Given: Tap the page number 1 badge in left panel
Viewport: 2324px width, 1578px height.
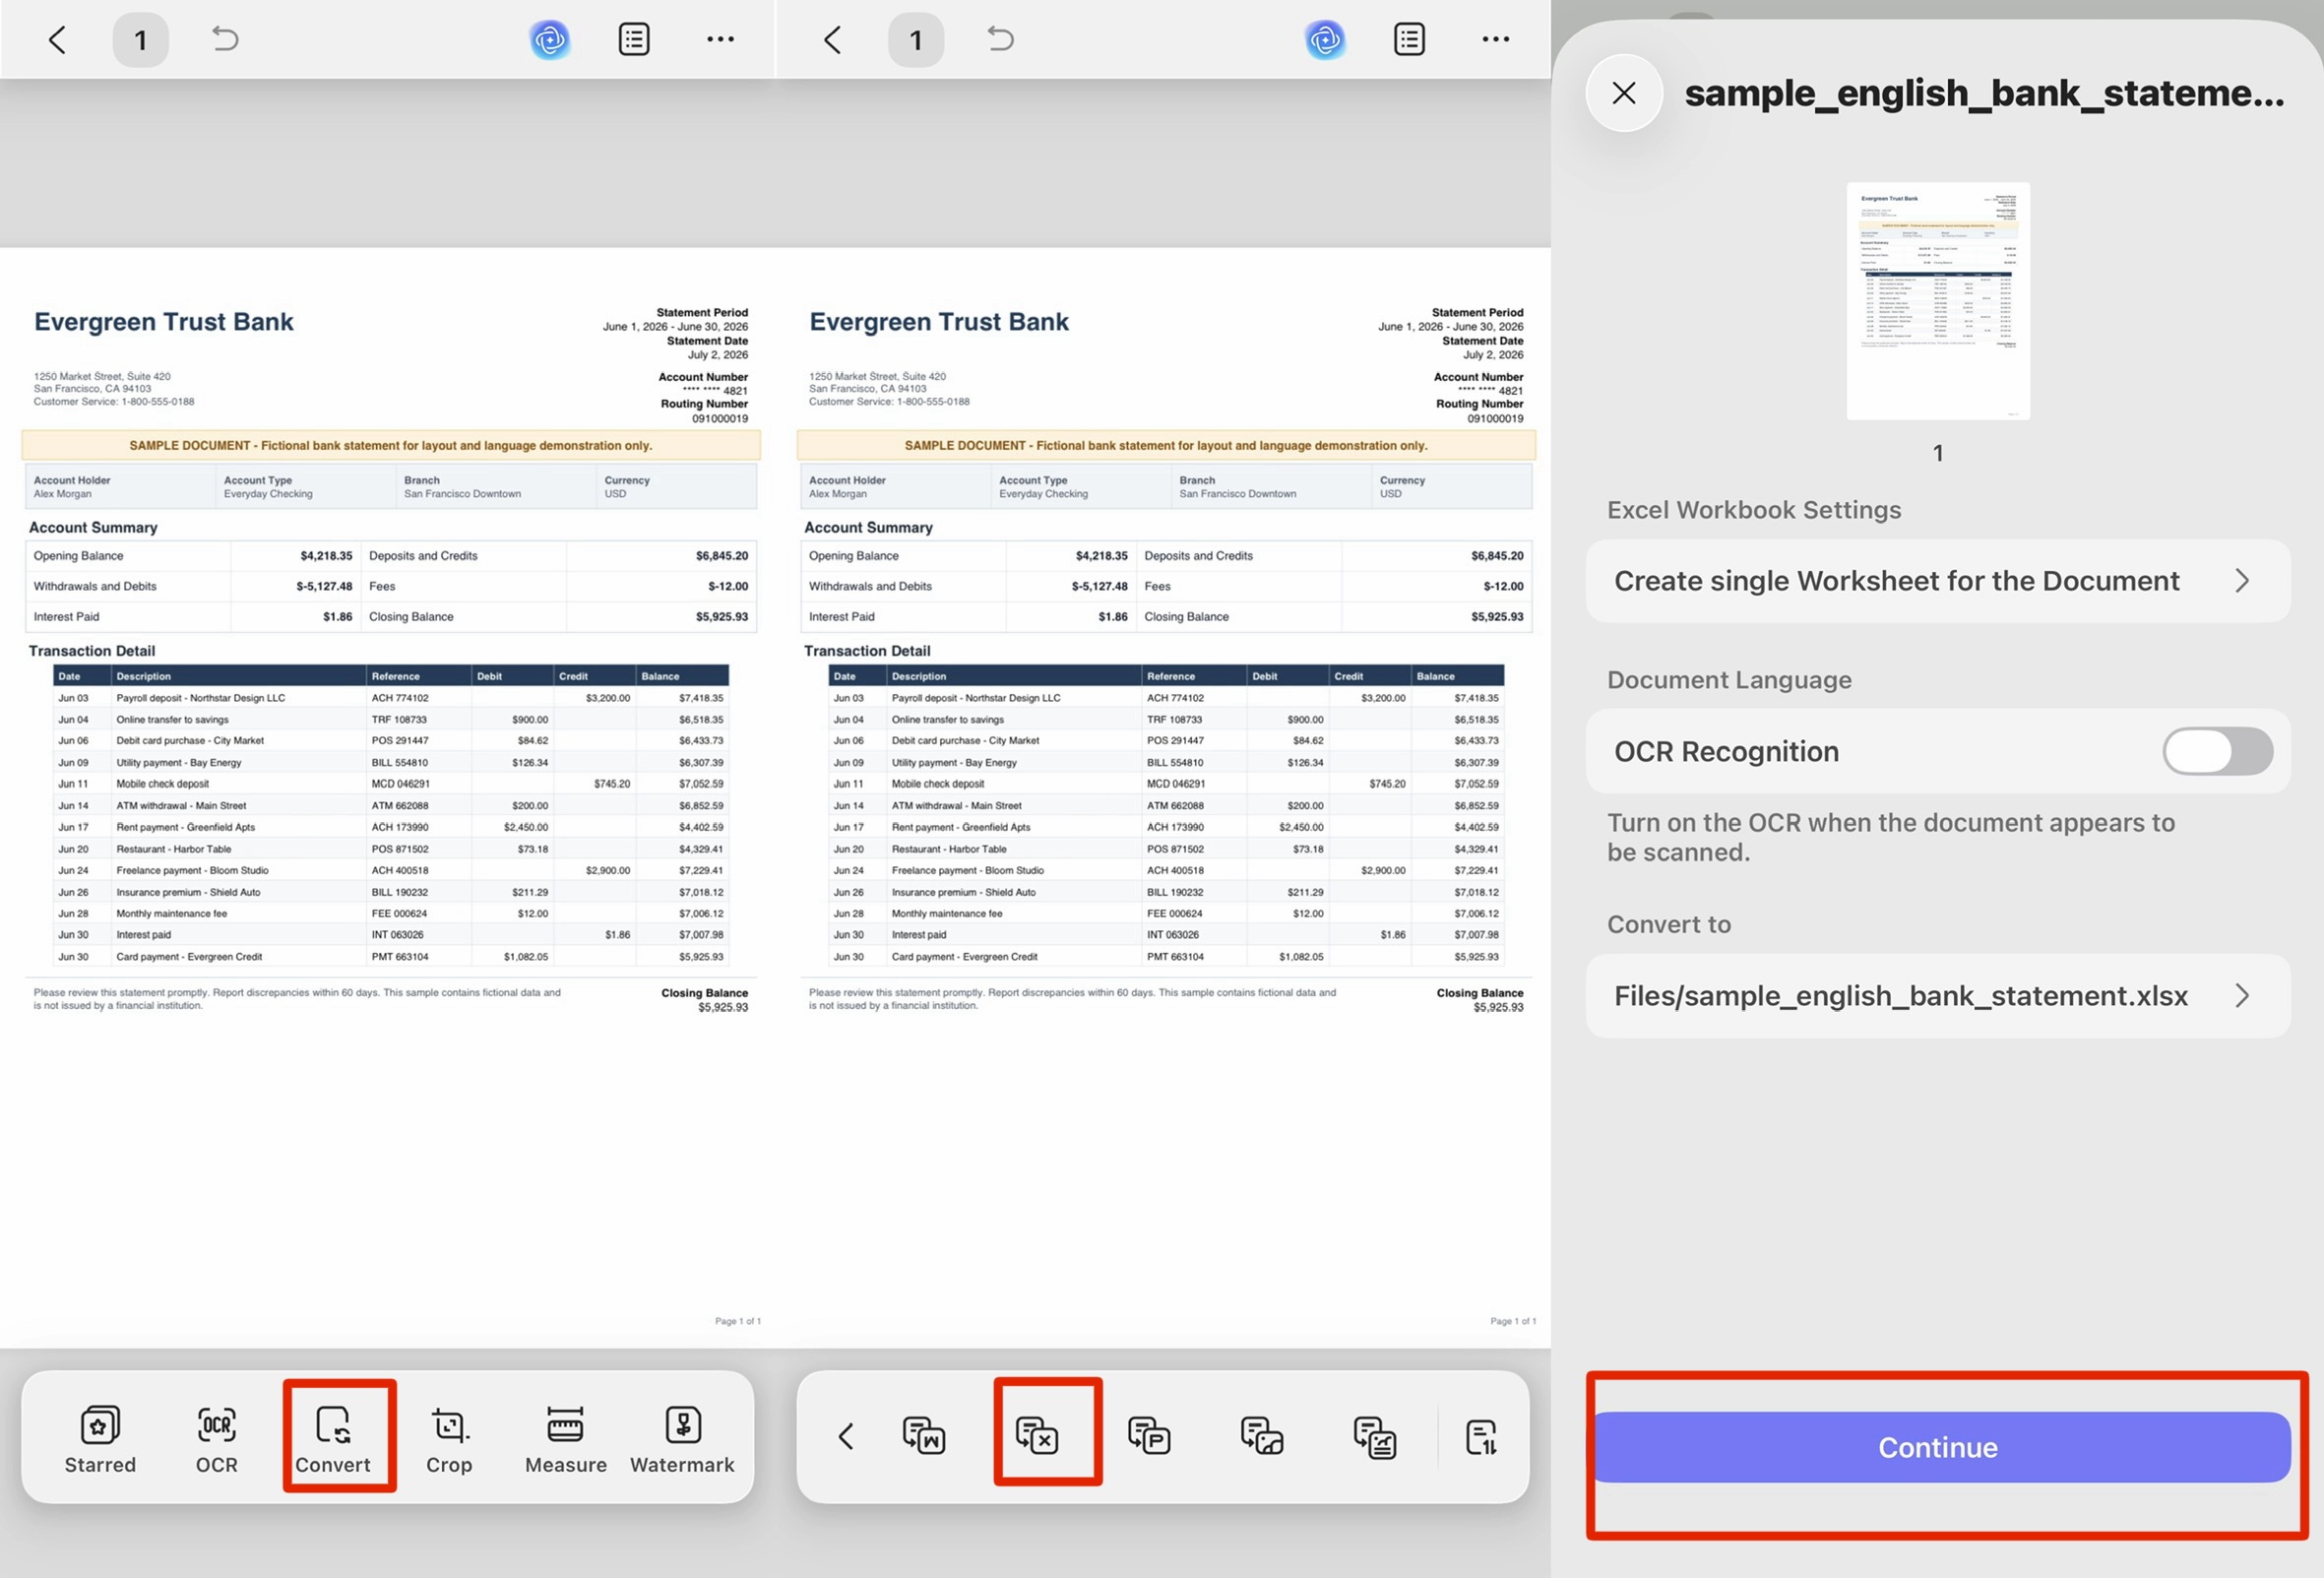Looking at the screenshot, I should click(140, 40).
